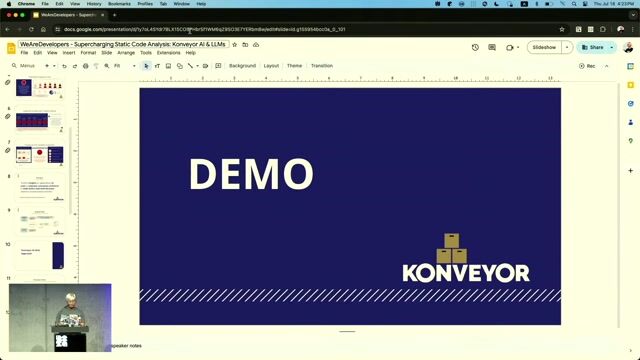Expand the meeting camera dropdown arrow
Viewport: 640px width, 360px height.
tap(518, 47)
